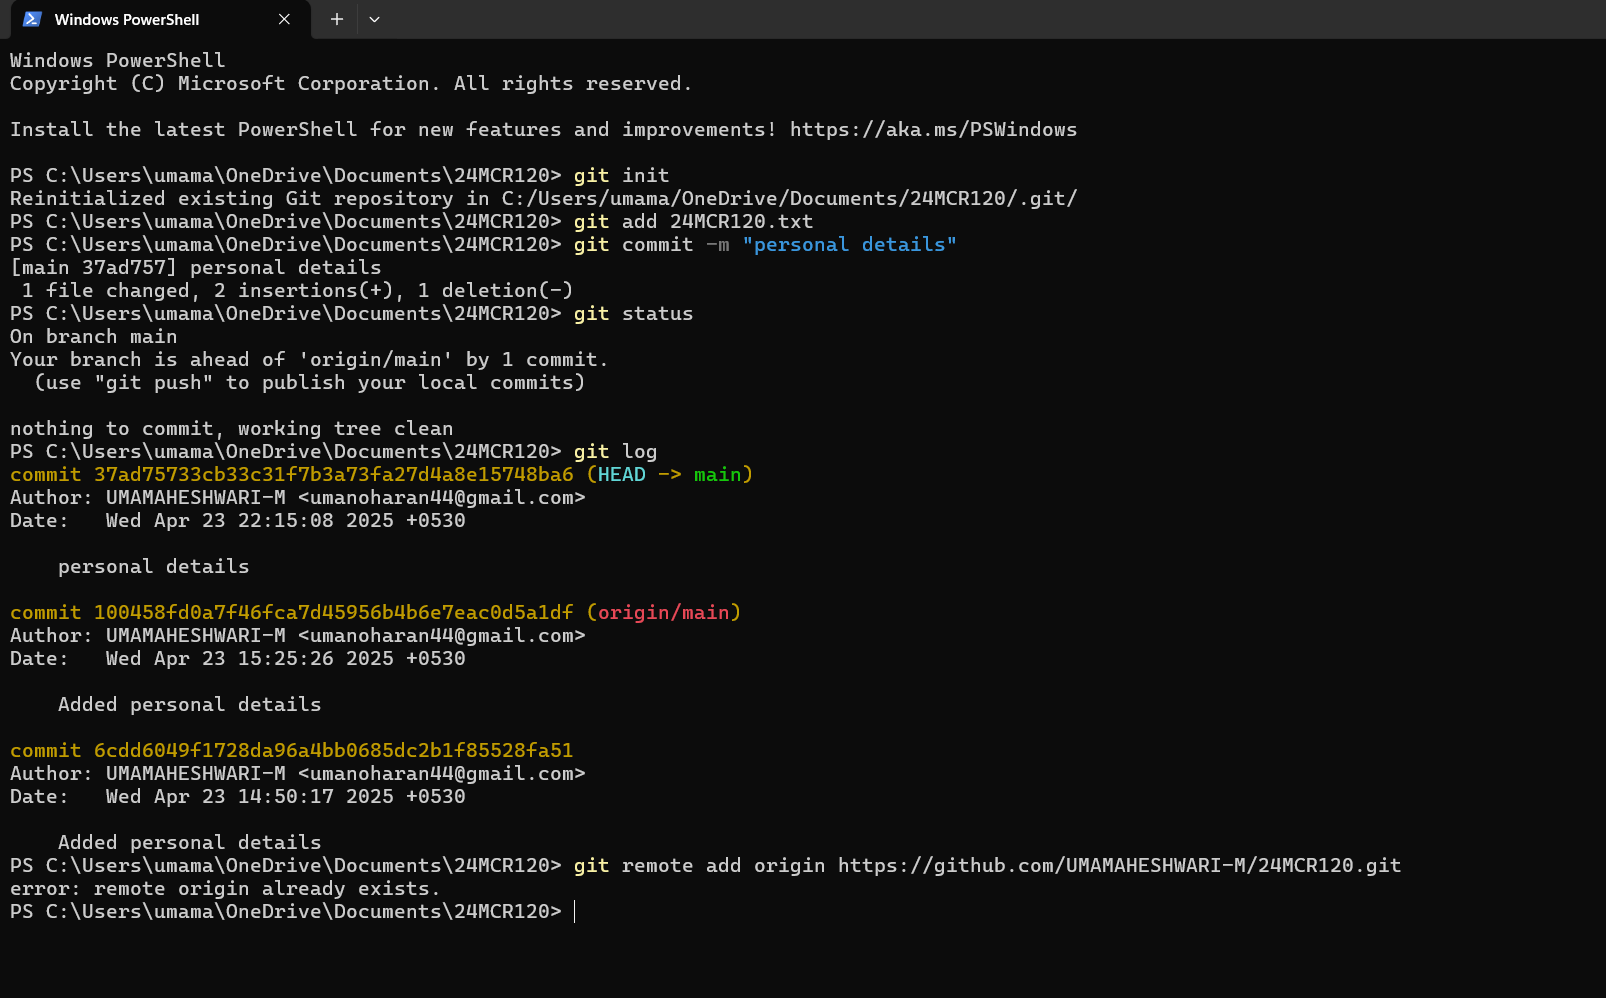The width and height of the screenshot is (1606, 998).
Task: Click commit hash starting with 100458fd0a7f
Action: (x=334, y=613)
